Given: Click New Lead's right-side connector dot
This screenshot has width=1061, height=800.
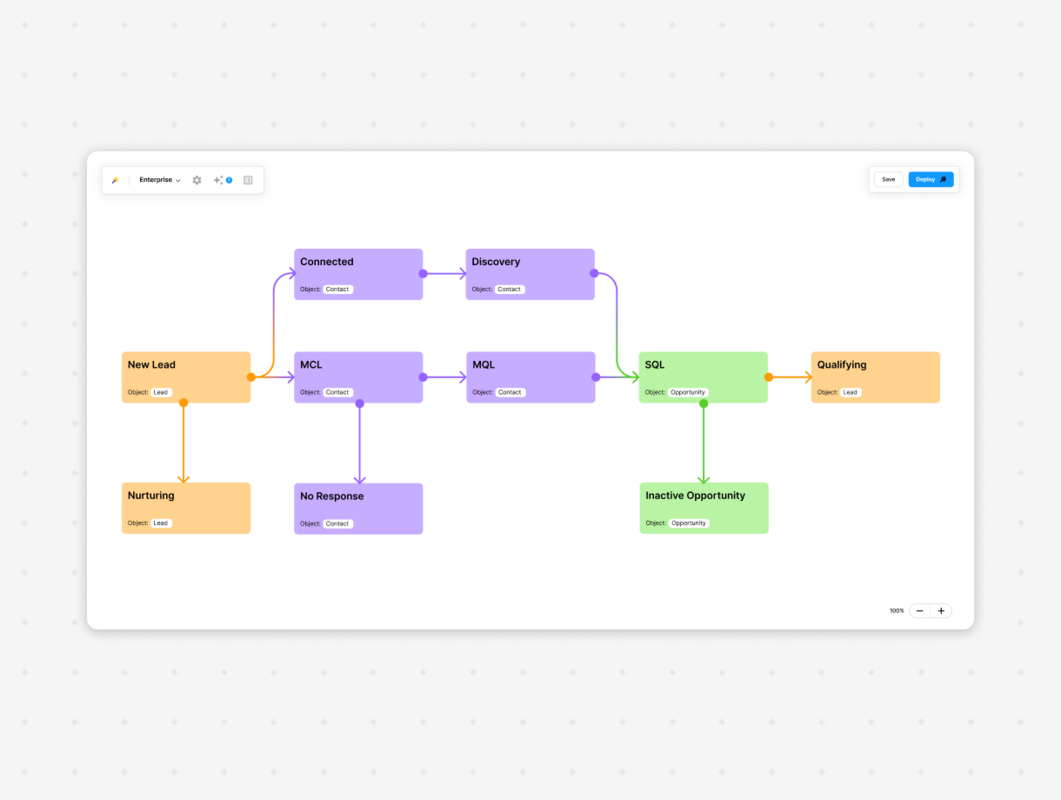Looking at the screenshot, I should pyautogui.click(x=251, y=377).
